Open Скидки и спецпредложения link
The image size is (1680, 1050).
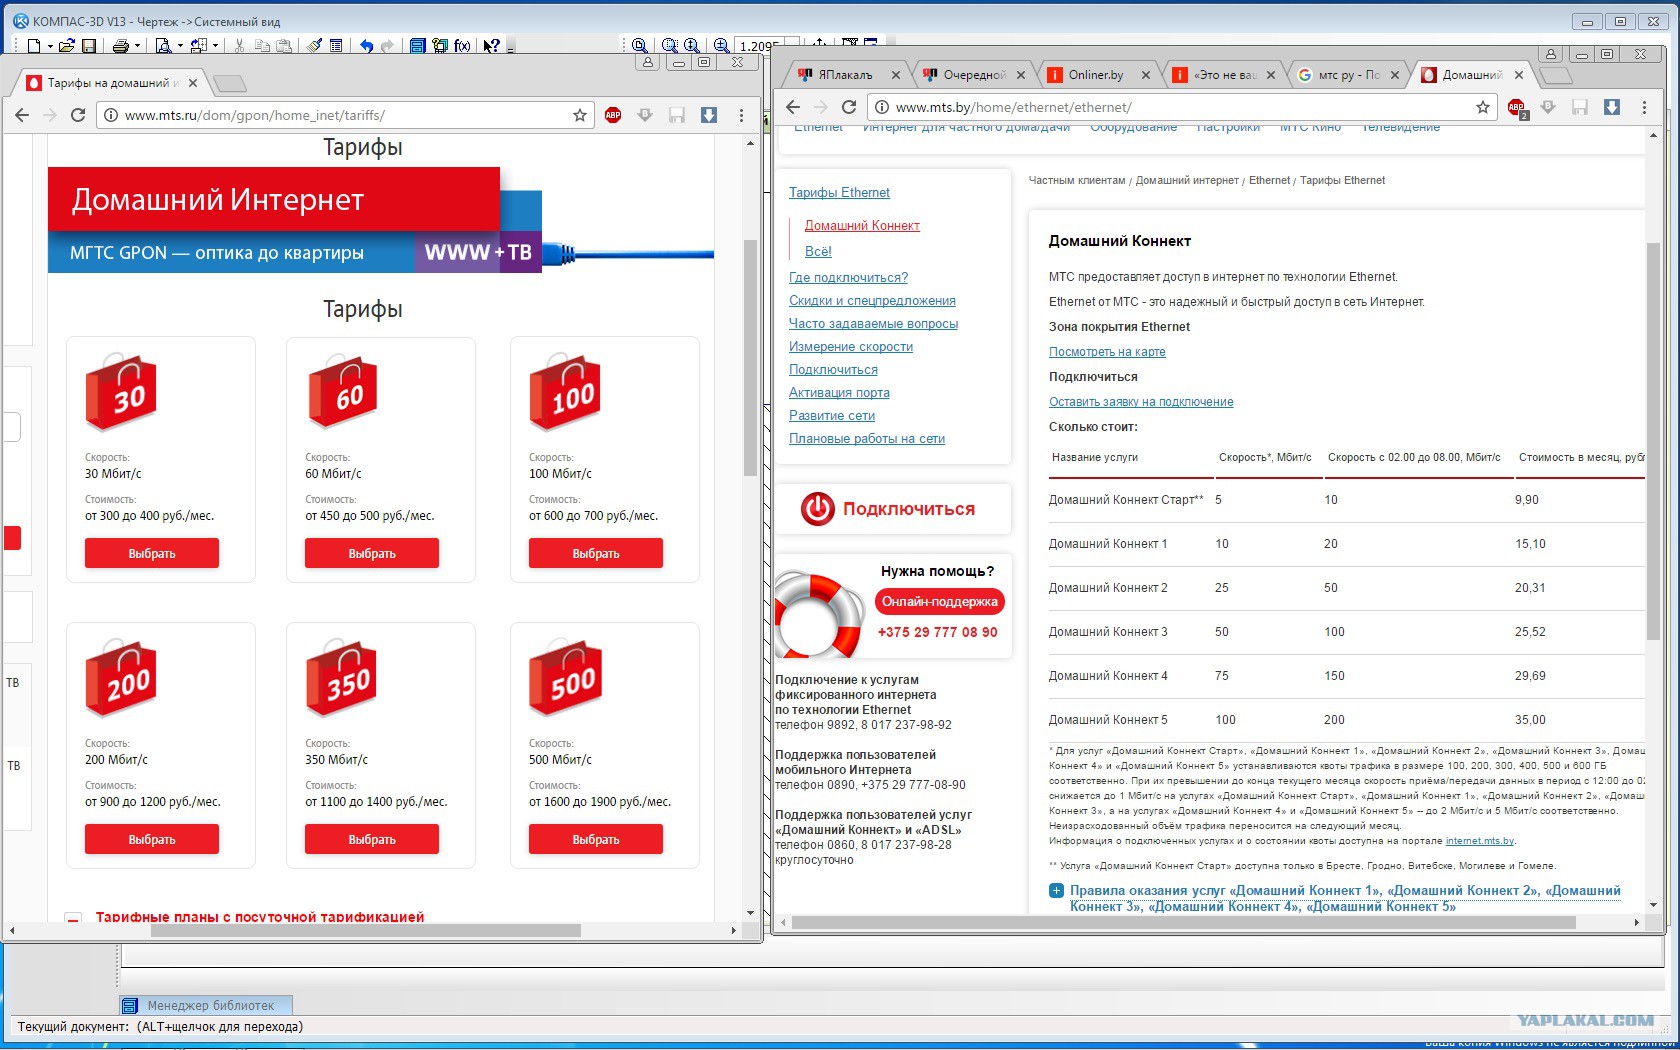(872, 300)
